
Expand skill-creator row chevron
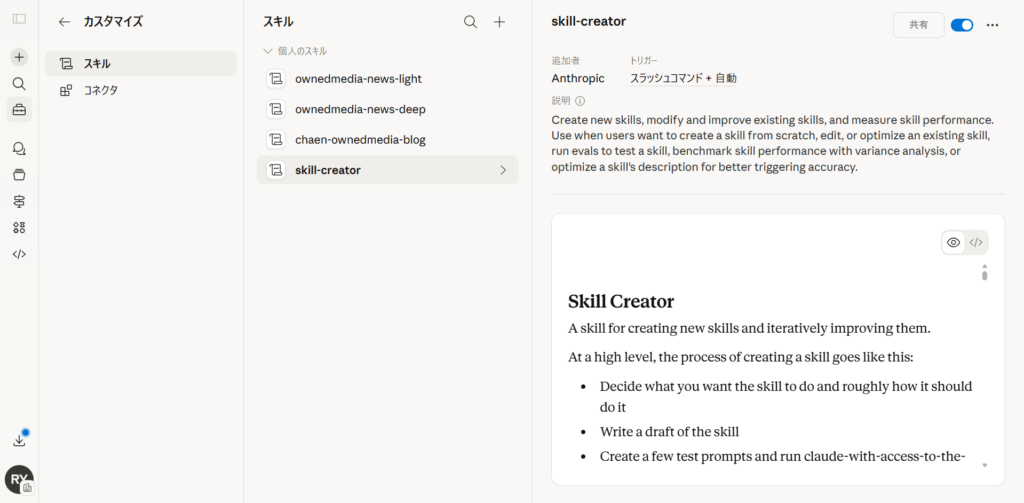pos(503,170)
